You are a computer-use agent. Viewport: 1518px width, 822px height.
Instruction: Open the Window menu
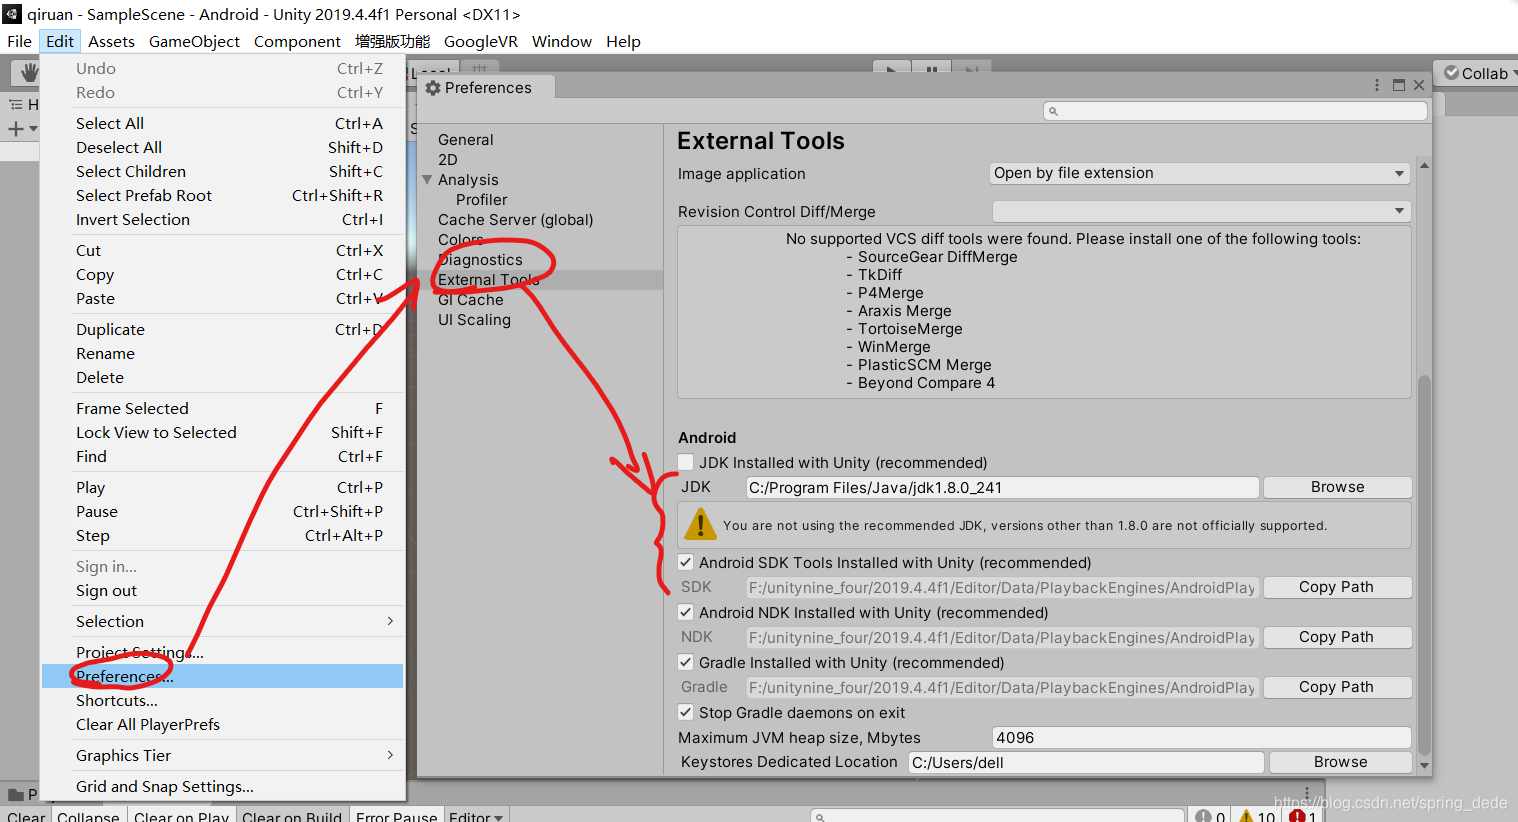click(x=561, y=41)
